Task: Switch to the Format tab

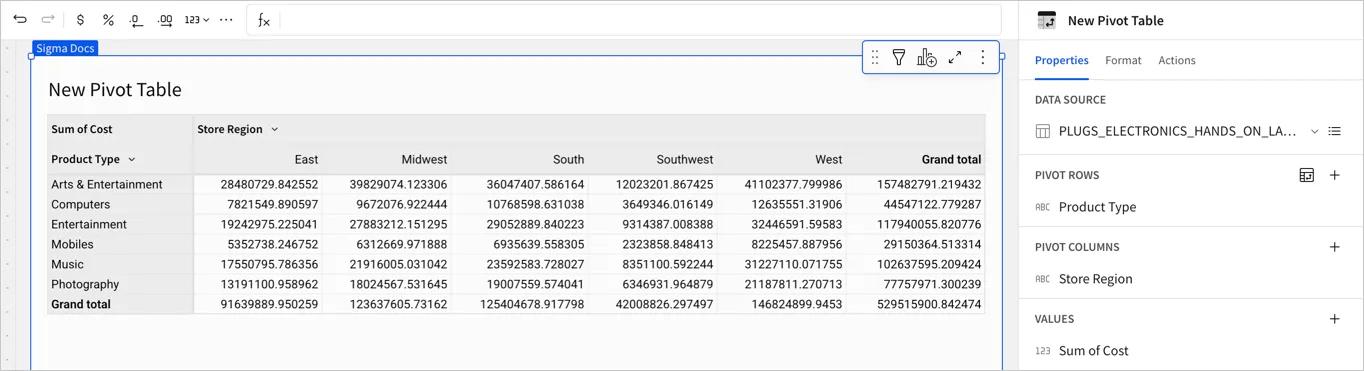Action: tap(1123, 60)
